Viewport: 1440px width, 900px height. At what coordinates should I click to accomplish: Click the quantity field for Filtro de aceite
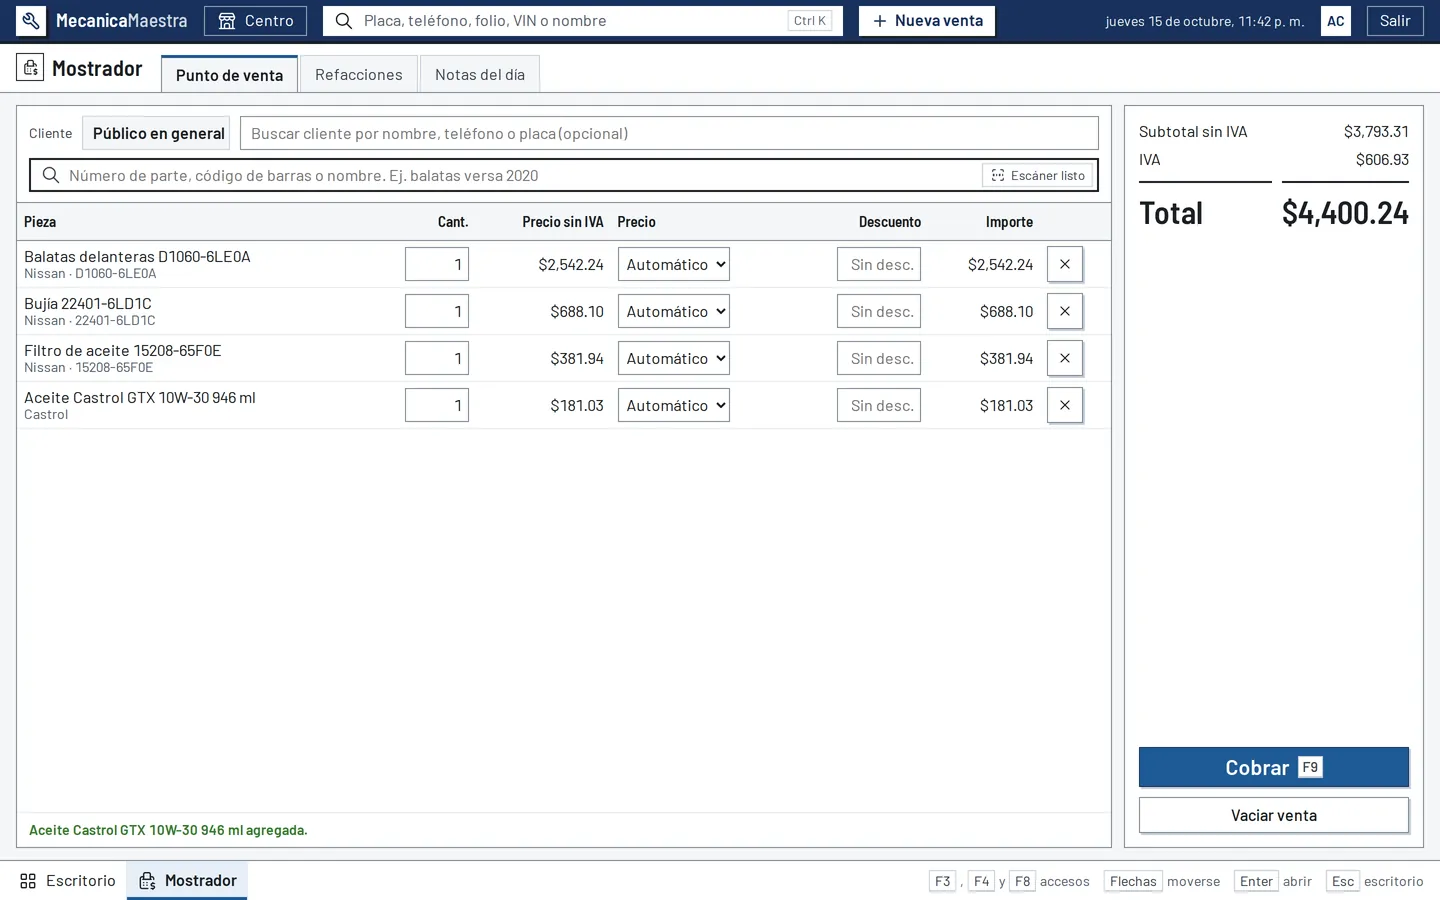tap(437, 358)
